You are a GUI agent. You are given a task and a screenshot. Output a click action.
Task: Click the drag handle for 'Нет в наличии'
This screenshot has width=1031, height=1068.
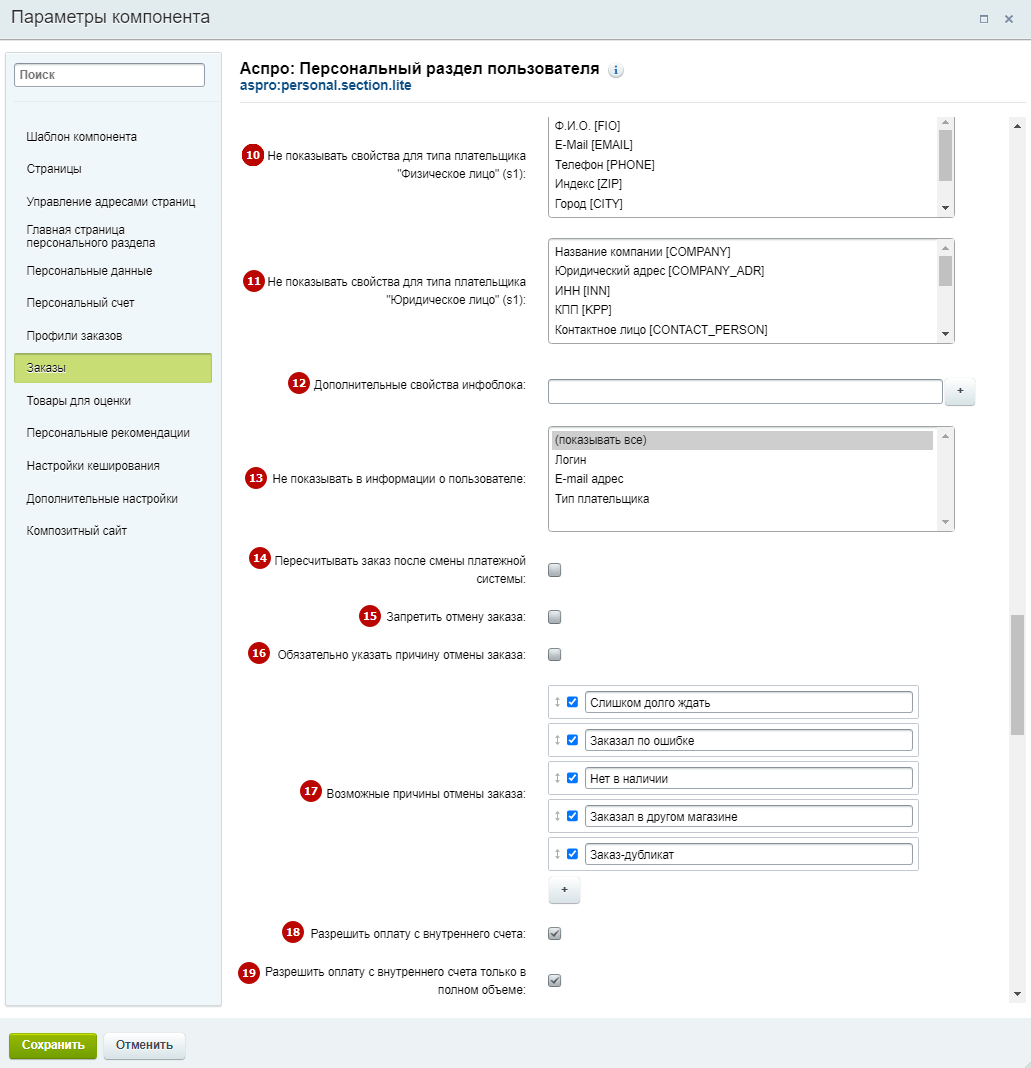[x=557, y=778]
